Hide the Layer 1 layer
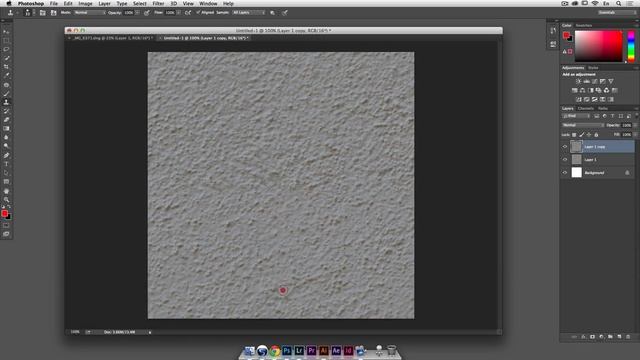Image resolution: width=640 pixels, height=360 pixels. [565, 160]
